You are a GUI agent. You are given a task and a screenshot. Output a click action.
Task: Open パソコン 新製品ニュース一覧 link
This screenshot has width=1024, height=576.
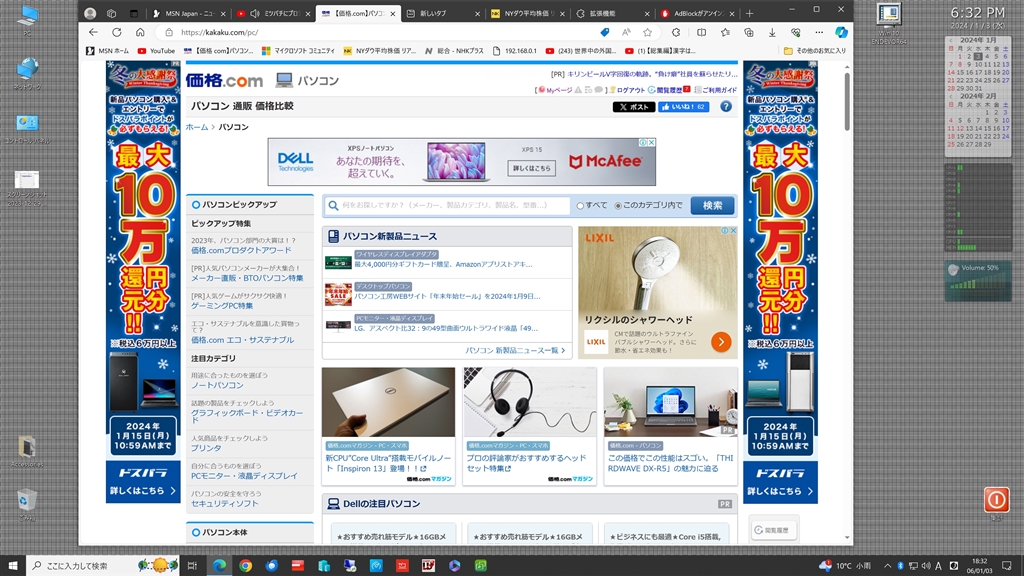[515, 351]
